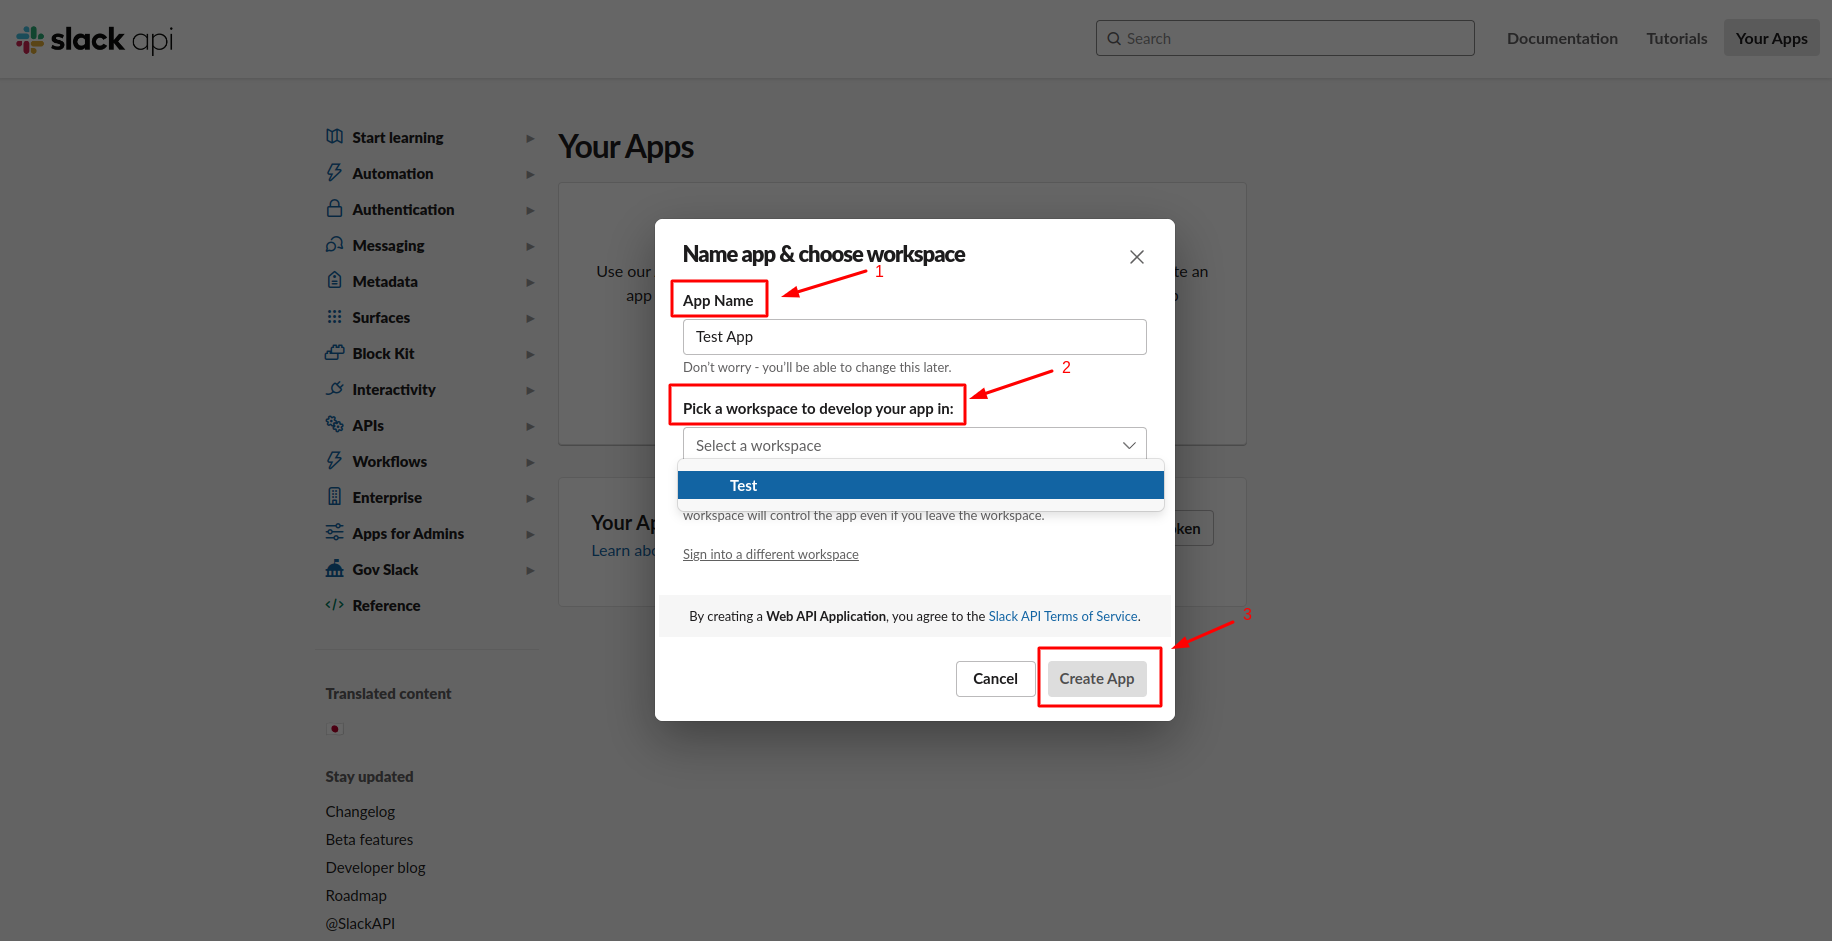Open the Roadmap link
The image size is (1832, 941).
pyautogui.click(x=356, y=895)
